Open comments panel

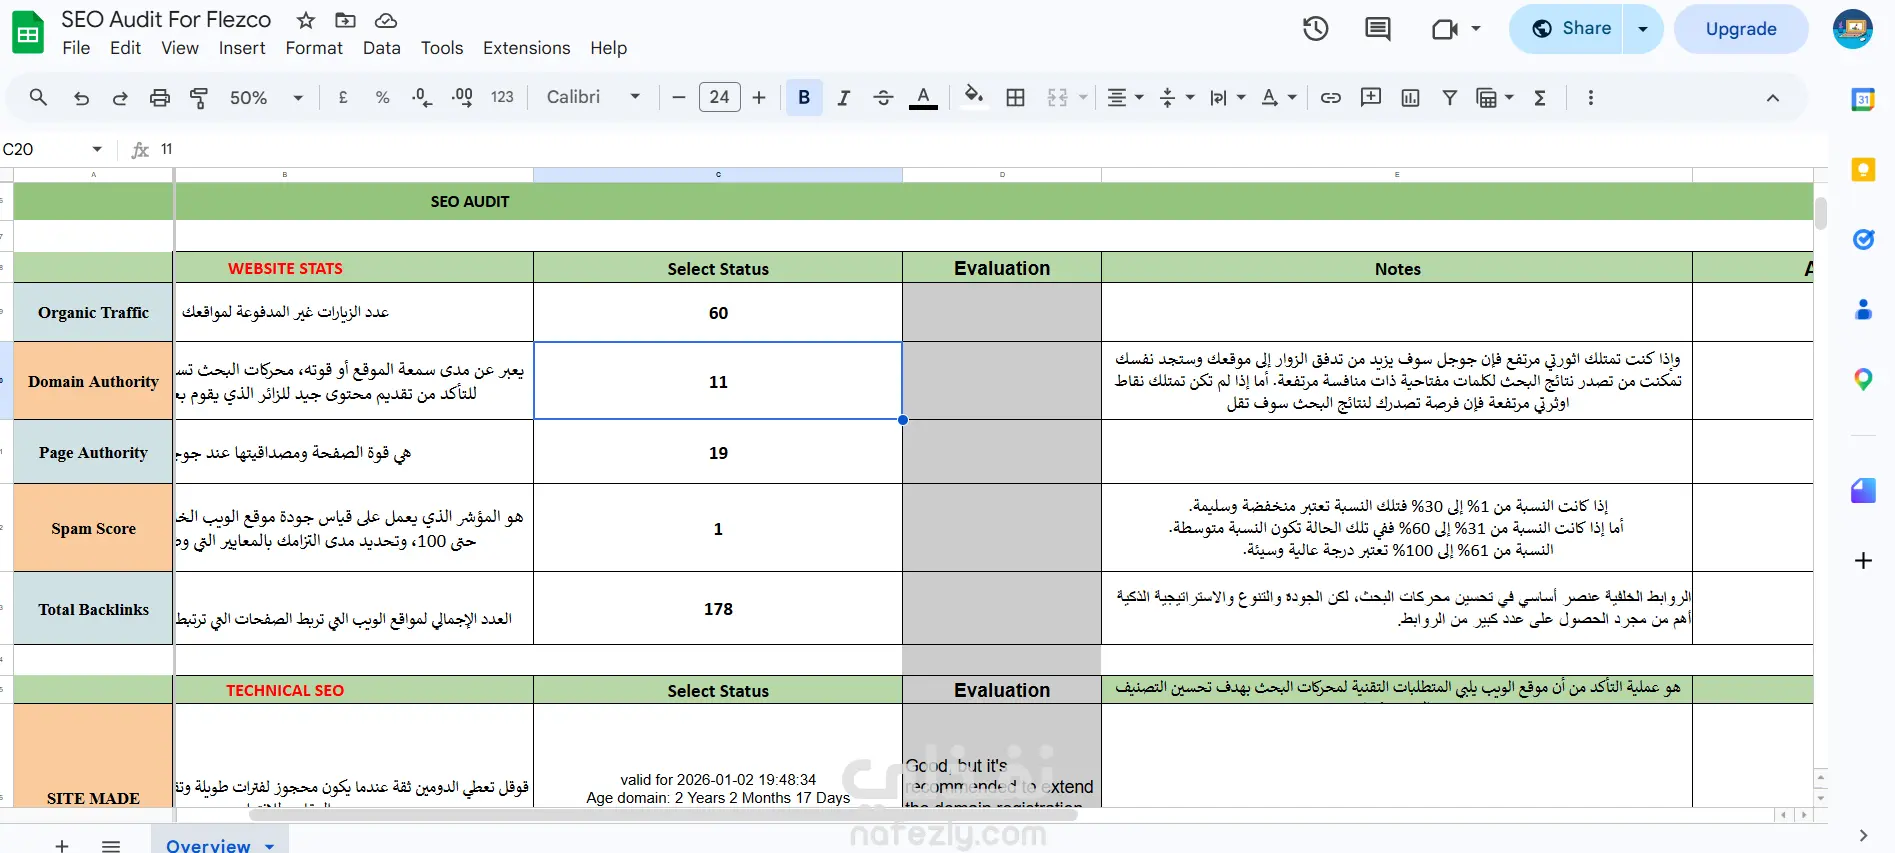tap(1377, 29)
